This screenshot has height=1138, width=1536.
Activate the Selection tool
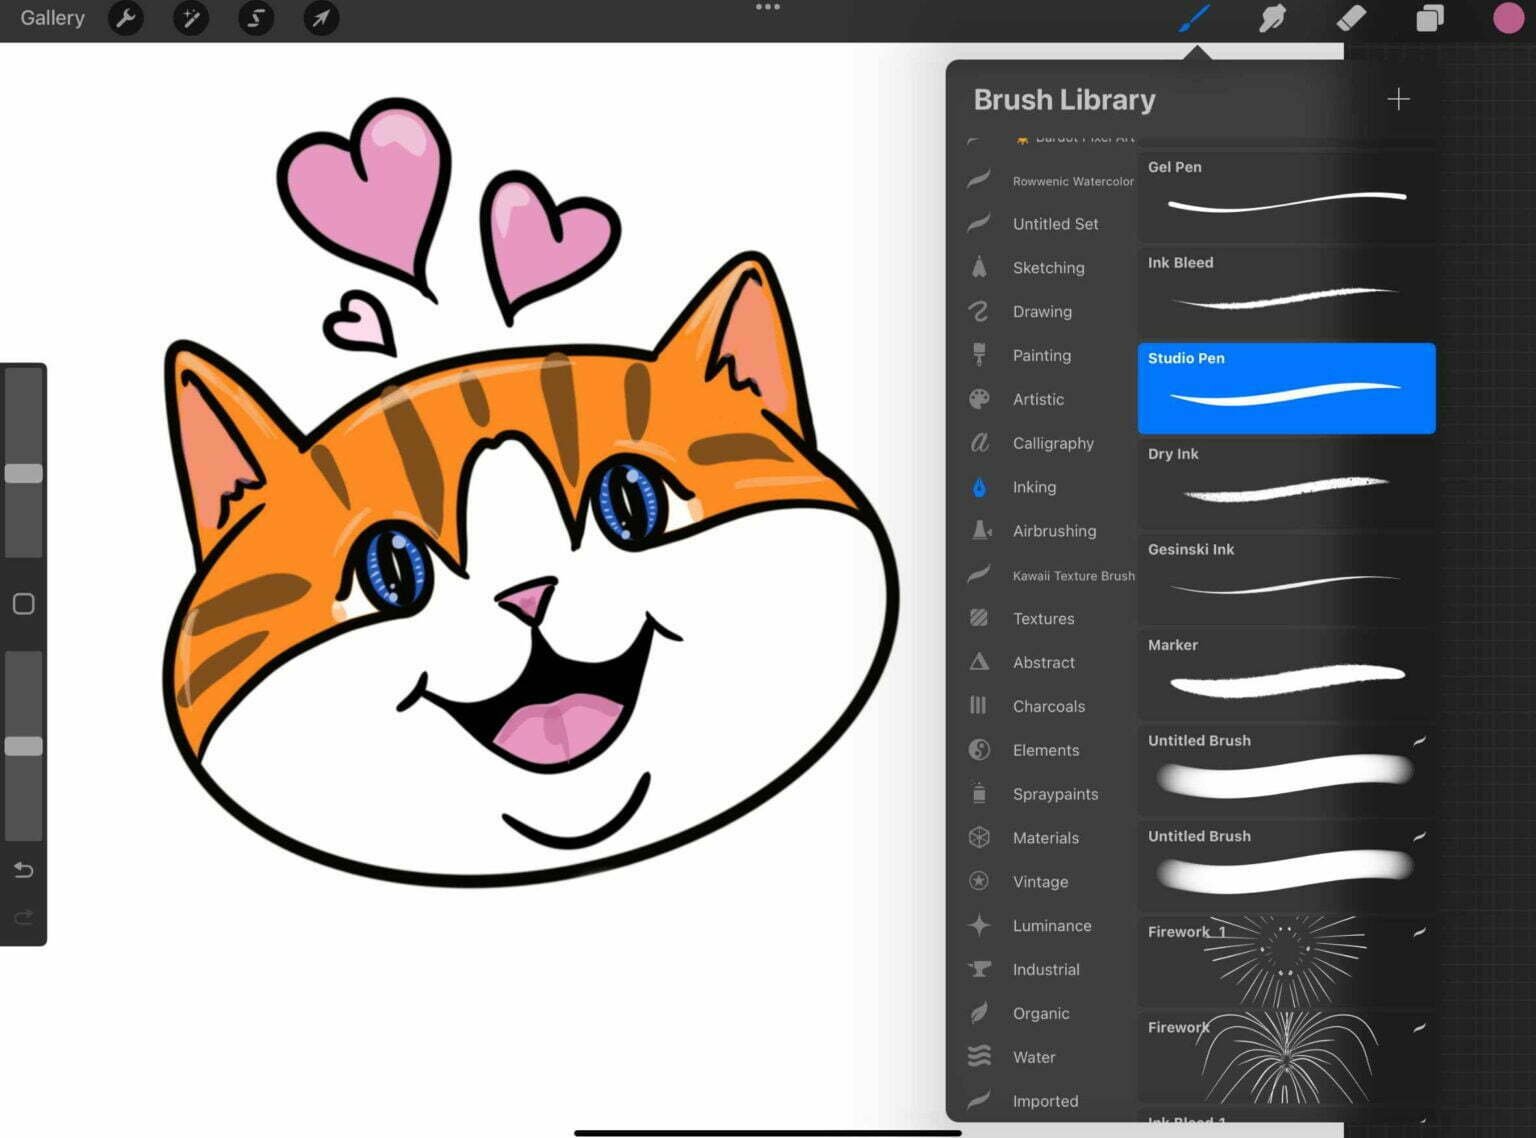coord(255,18)
